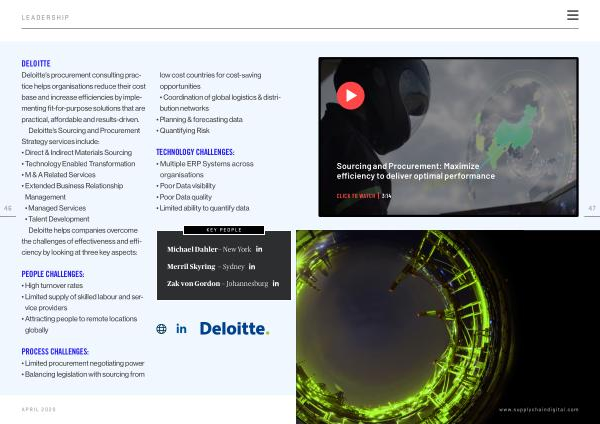Open www.supplychaindigital.com link
The width and height of the screenshot is (600, 424).
tap(538, 410)
